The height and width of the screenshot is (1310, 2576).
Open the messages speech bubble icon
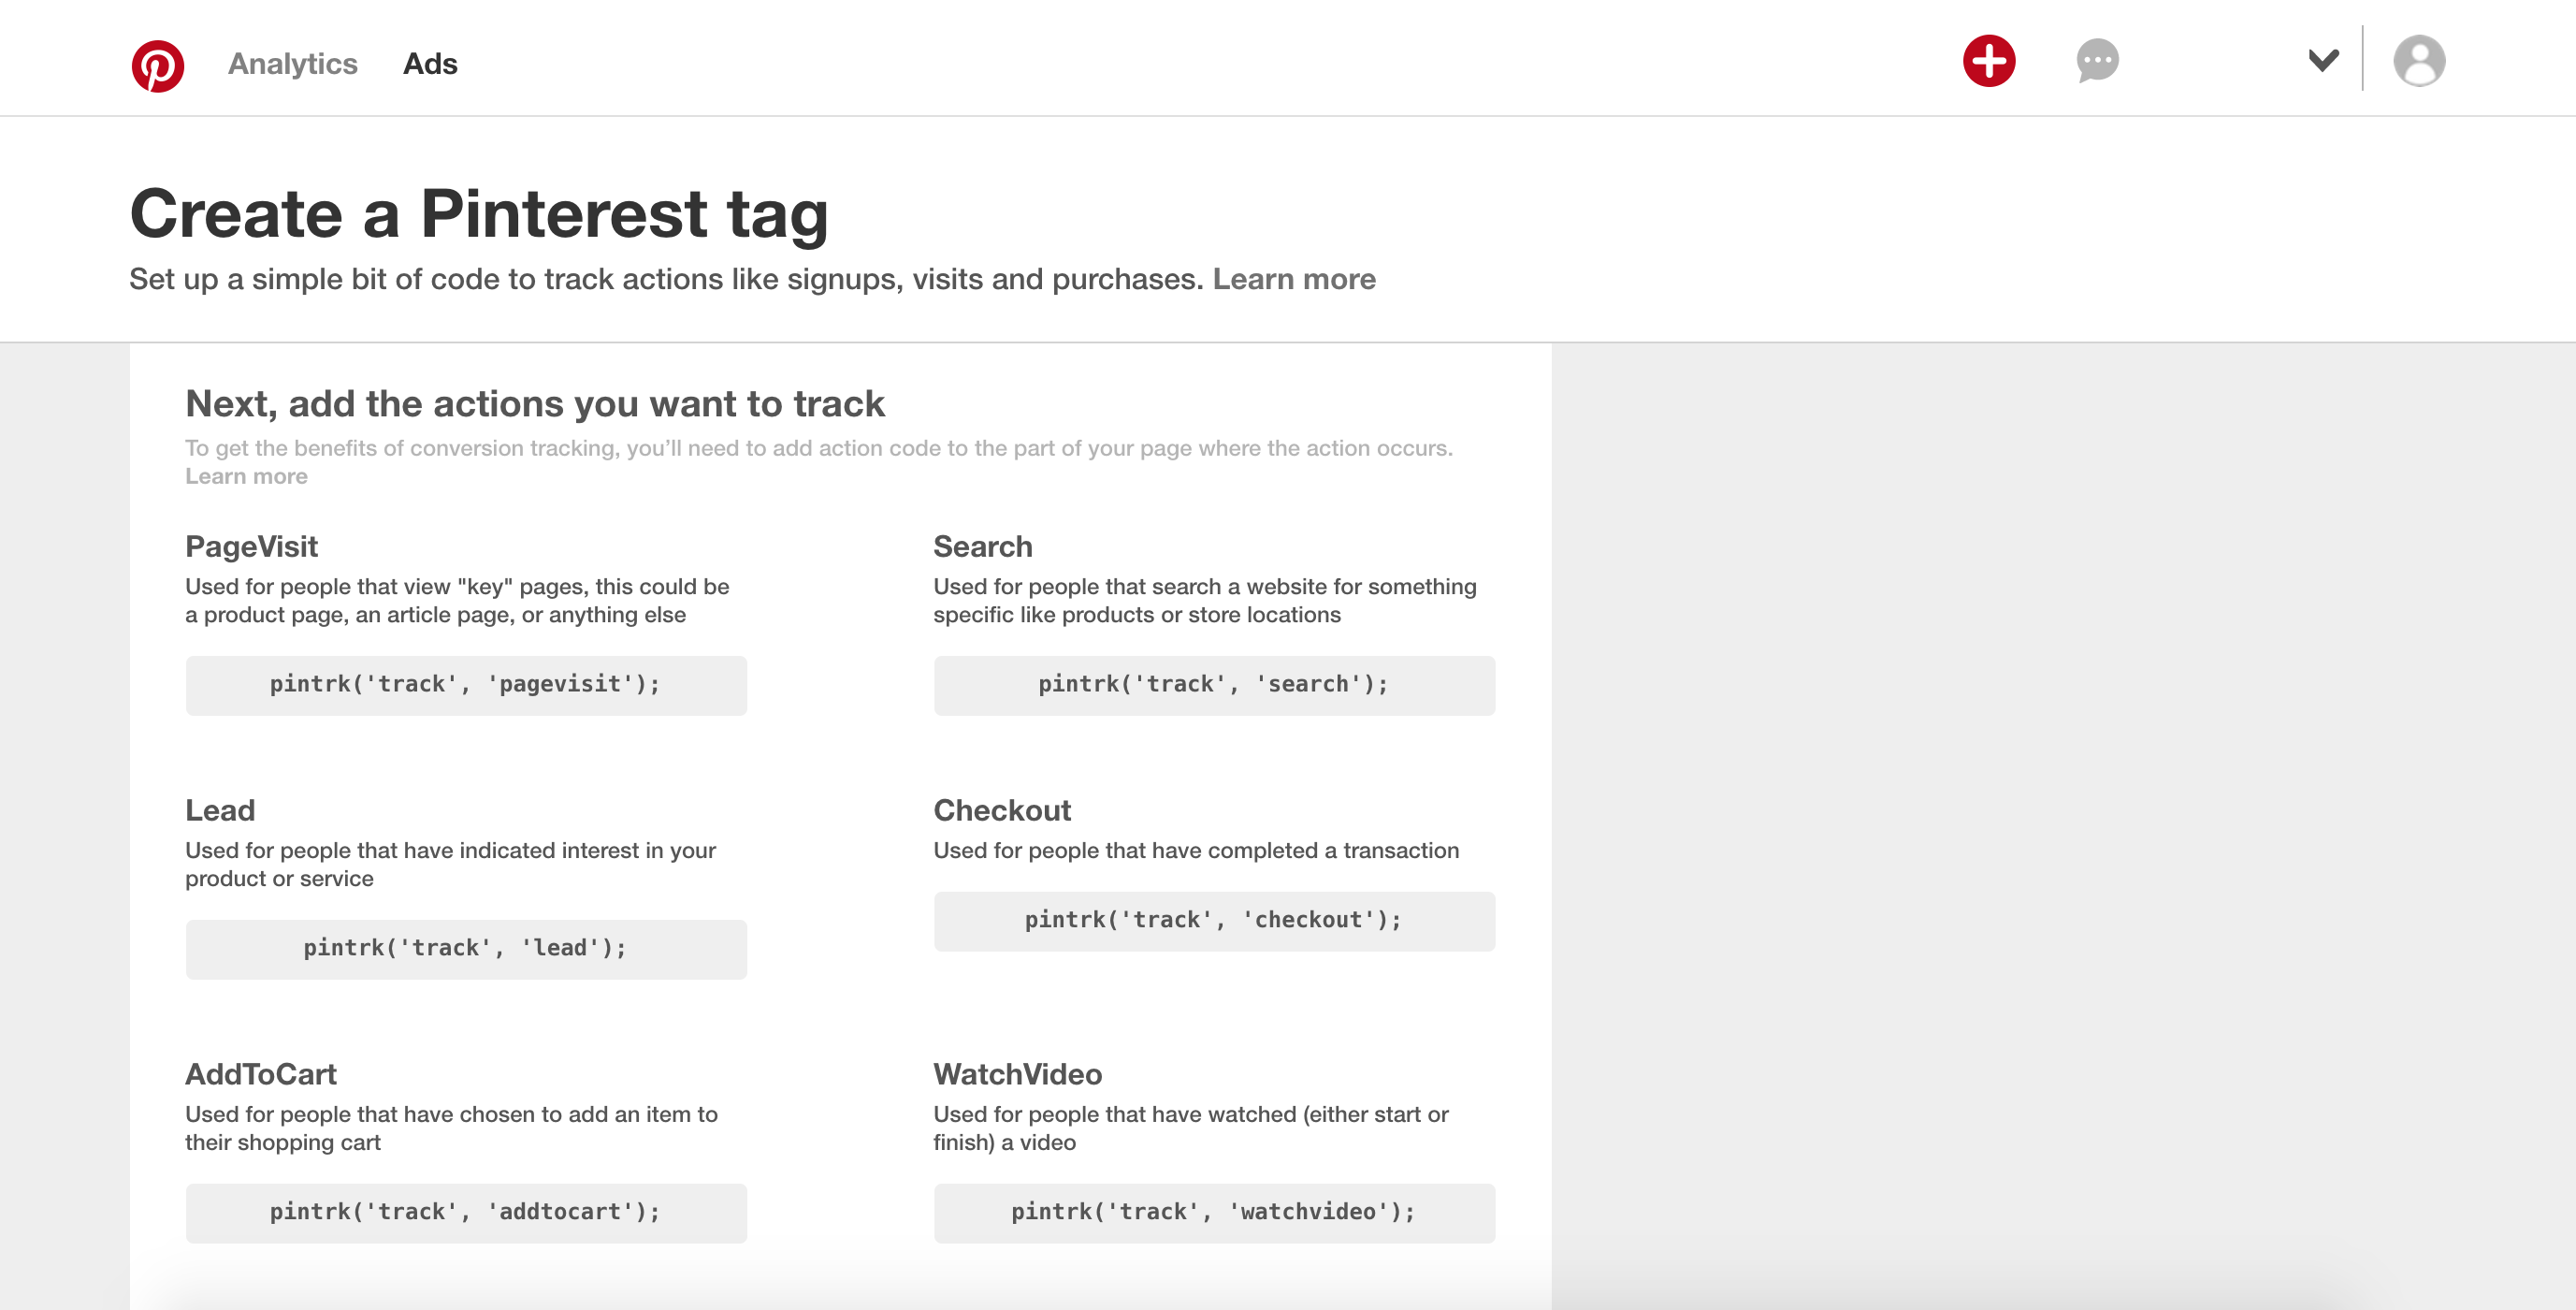[2097, 61]
